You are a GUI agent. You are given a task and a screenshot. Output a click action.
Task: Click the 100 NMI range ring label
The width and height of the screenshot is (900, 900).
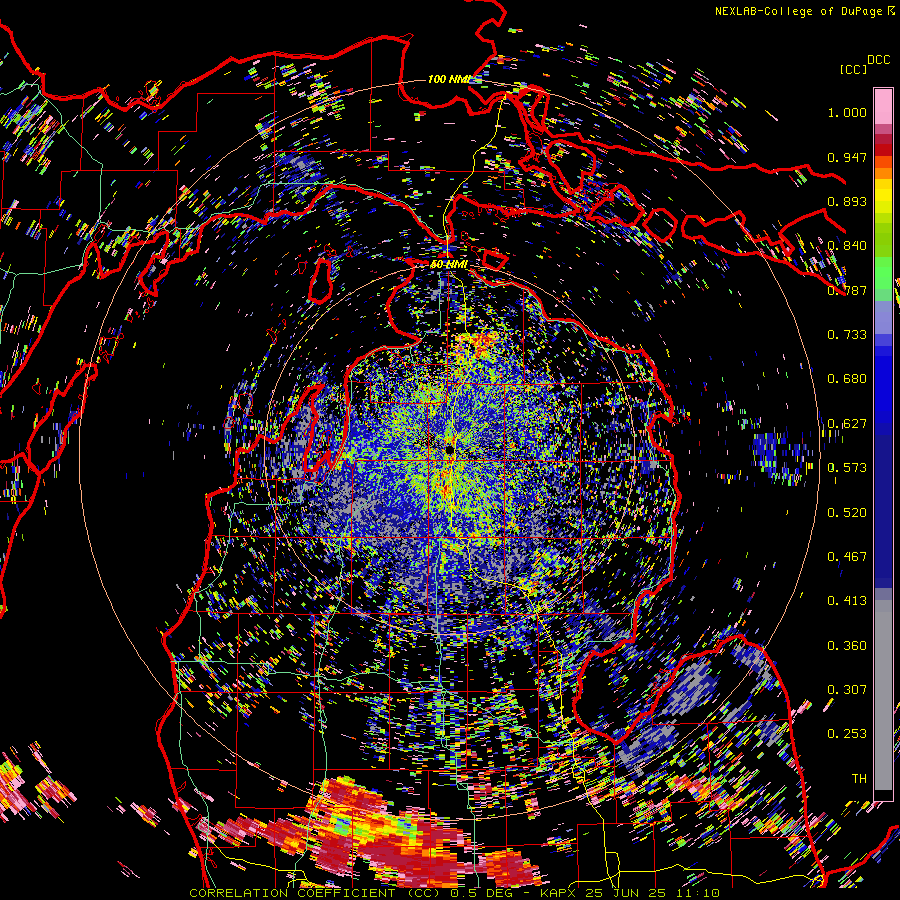tap(448, 79)
